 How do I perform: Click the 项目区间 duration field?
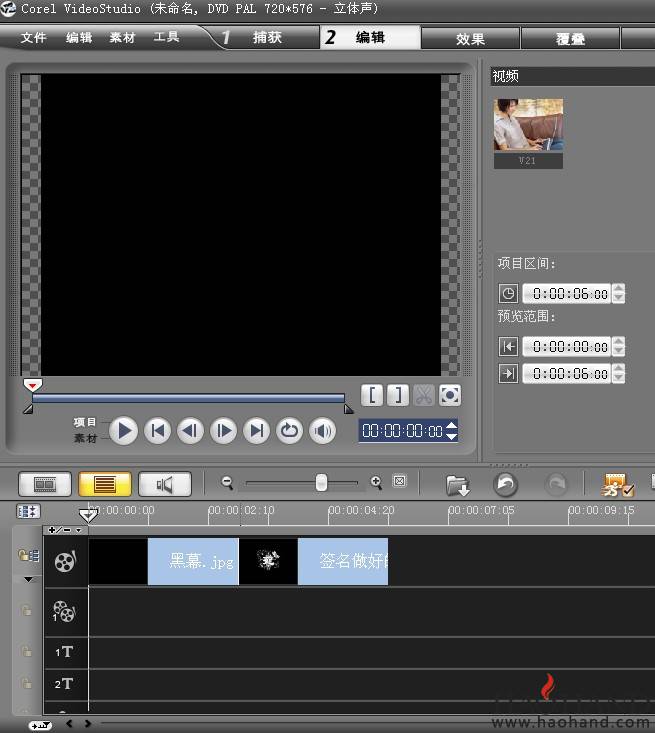point(567,294)
